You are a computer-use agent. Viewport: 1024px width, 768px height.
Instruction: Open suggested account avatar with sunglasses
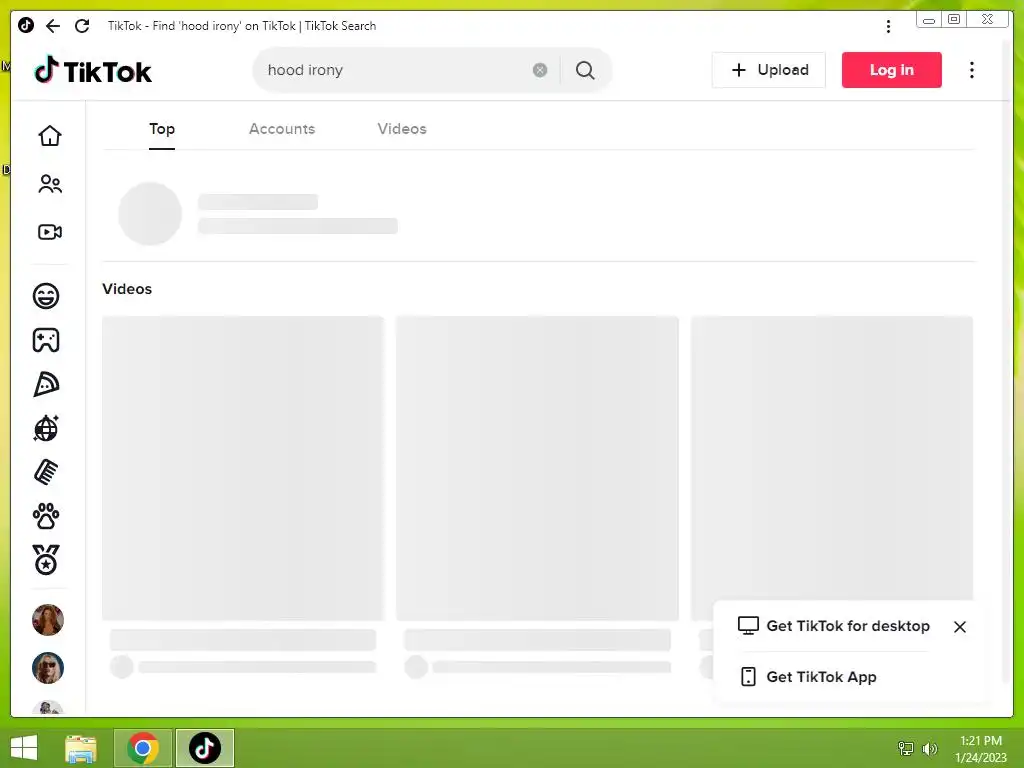pos(48,667)
